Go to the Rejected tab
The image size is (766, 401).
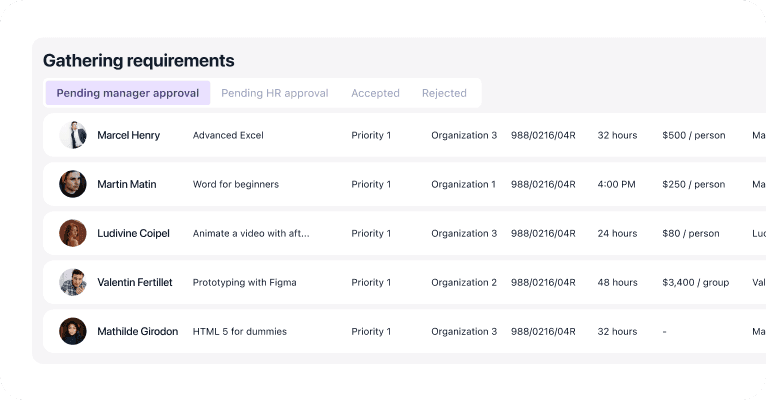(x=444, y=93)
